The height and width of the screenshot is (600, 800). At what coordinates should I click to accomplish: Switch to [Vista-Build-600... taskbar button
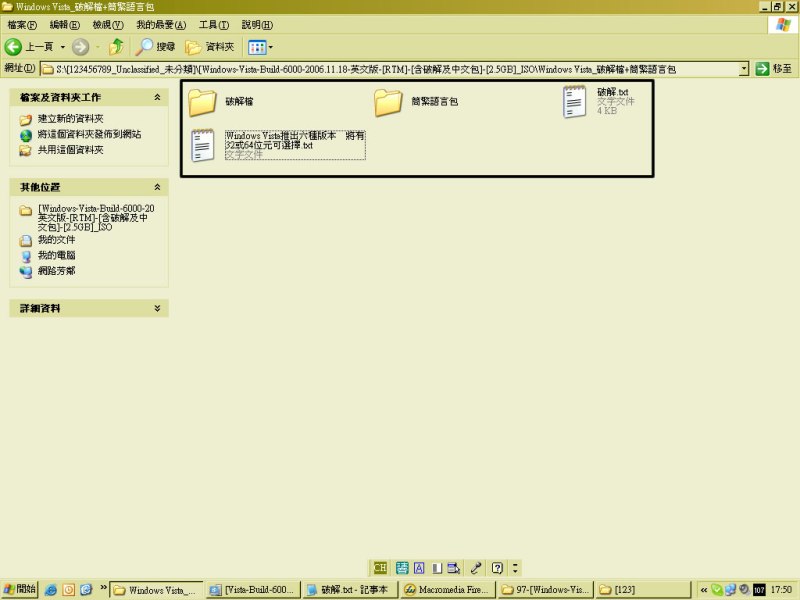pyautogui.click(x=253, y=590)
